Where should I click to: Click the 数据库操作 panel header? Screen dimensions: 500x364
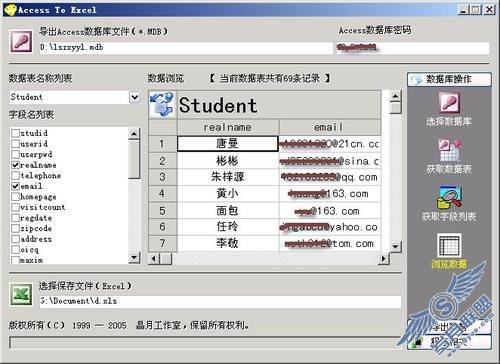coord(449,79)
